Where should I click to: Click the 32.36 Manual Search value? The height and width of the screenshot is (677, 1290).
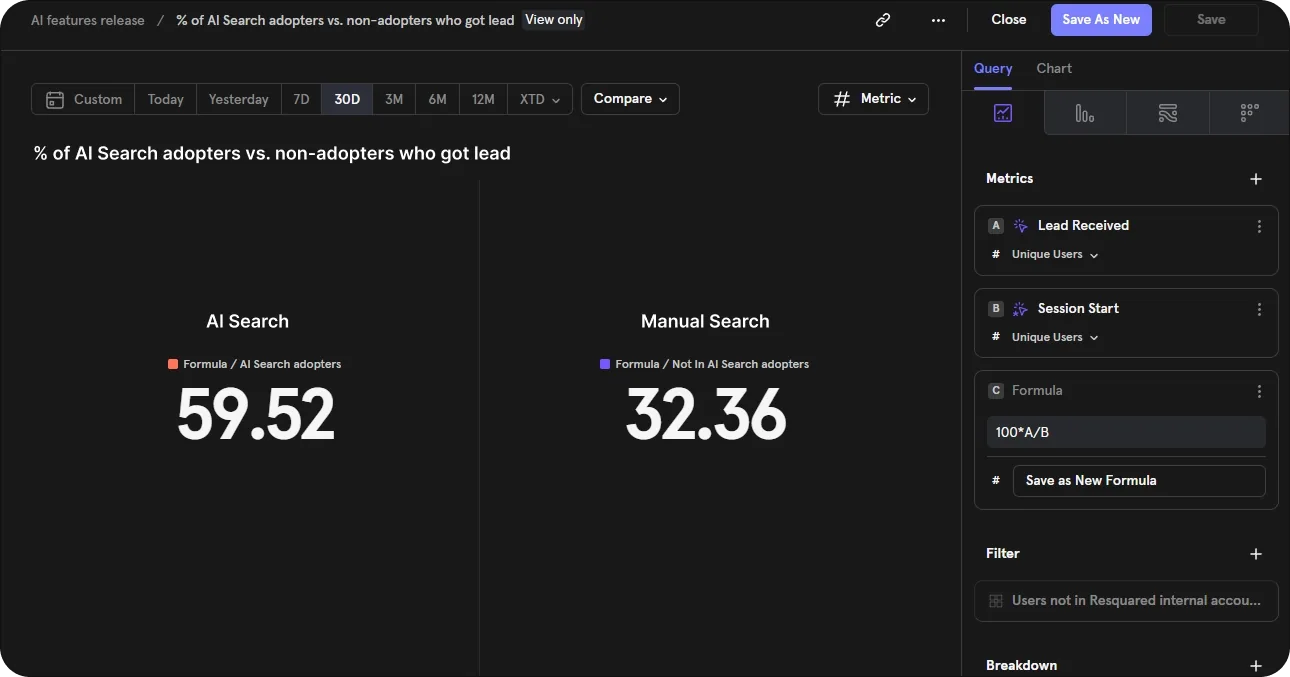click(706, 415)
